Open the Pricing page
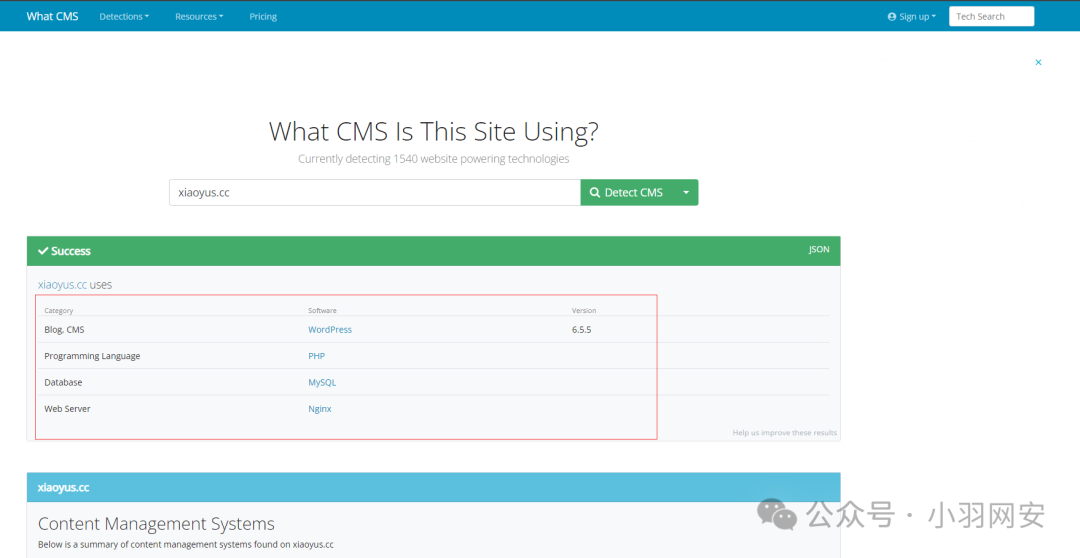Viewport: 1080px width, 558px height. click(263, 17)
